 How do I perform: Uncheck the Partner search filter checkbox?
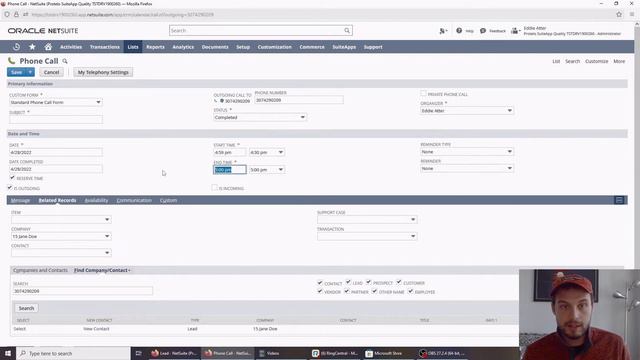(x=347, y=291)
